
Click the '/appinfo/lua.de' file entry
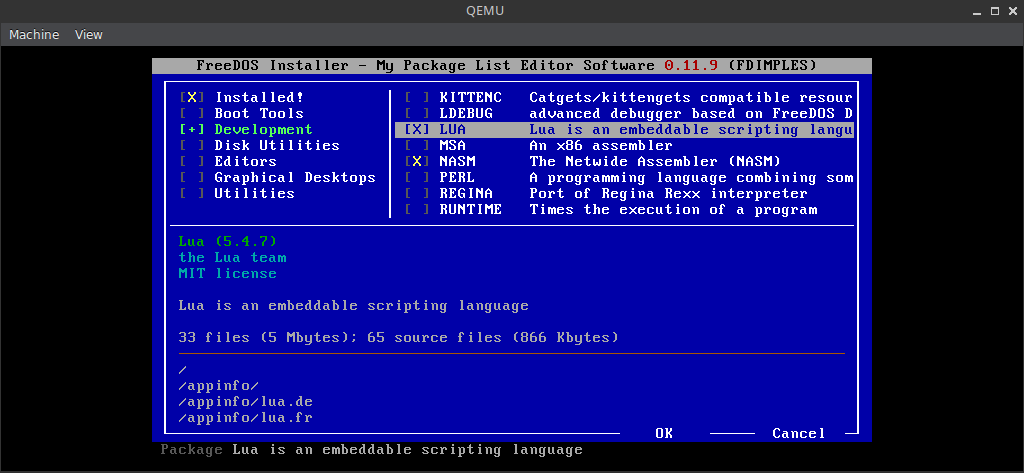[x=246, y=402]
